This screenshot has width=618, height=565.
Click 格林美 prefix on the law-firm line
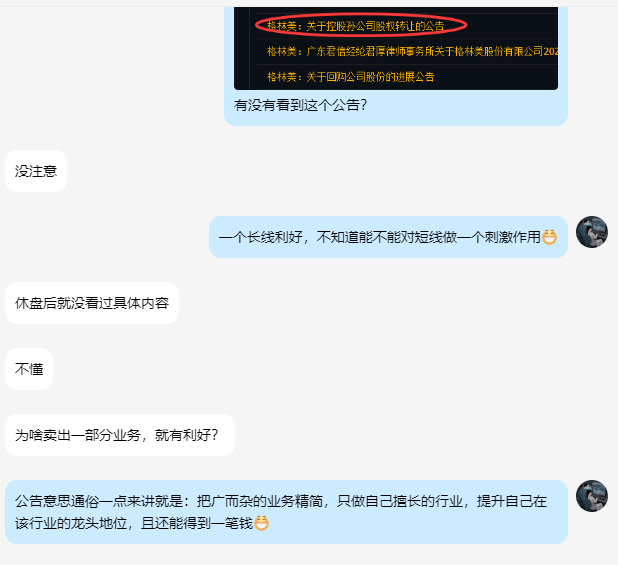pos(282,52)
